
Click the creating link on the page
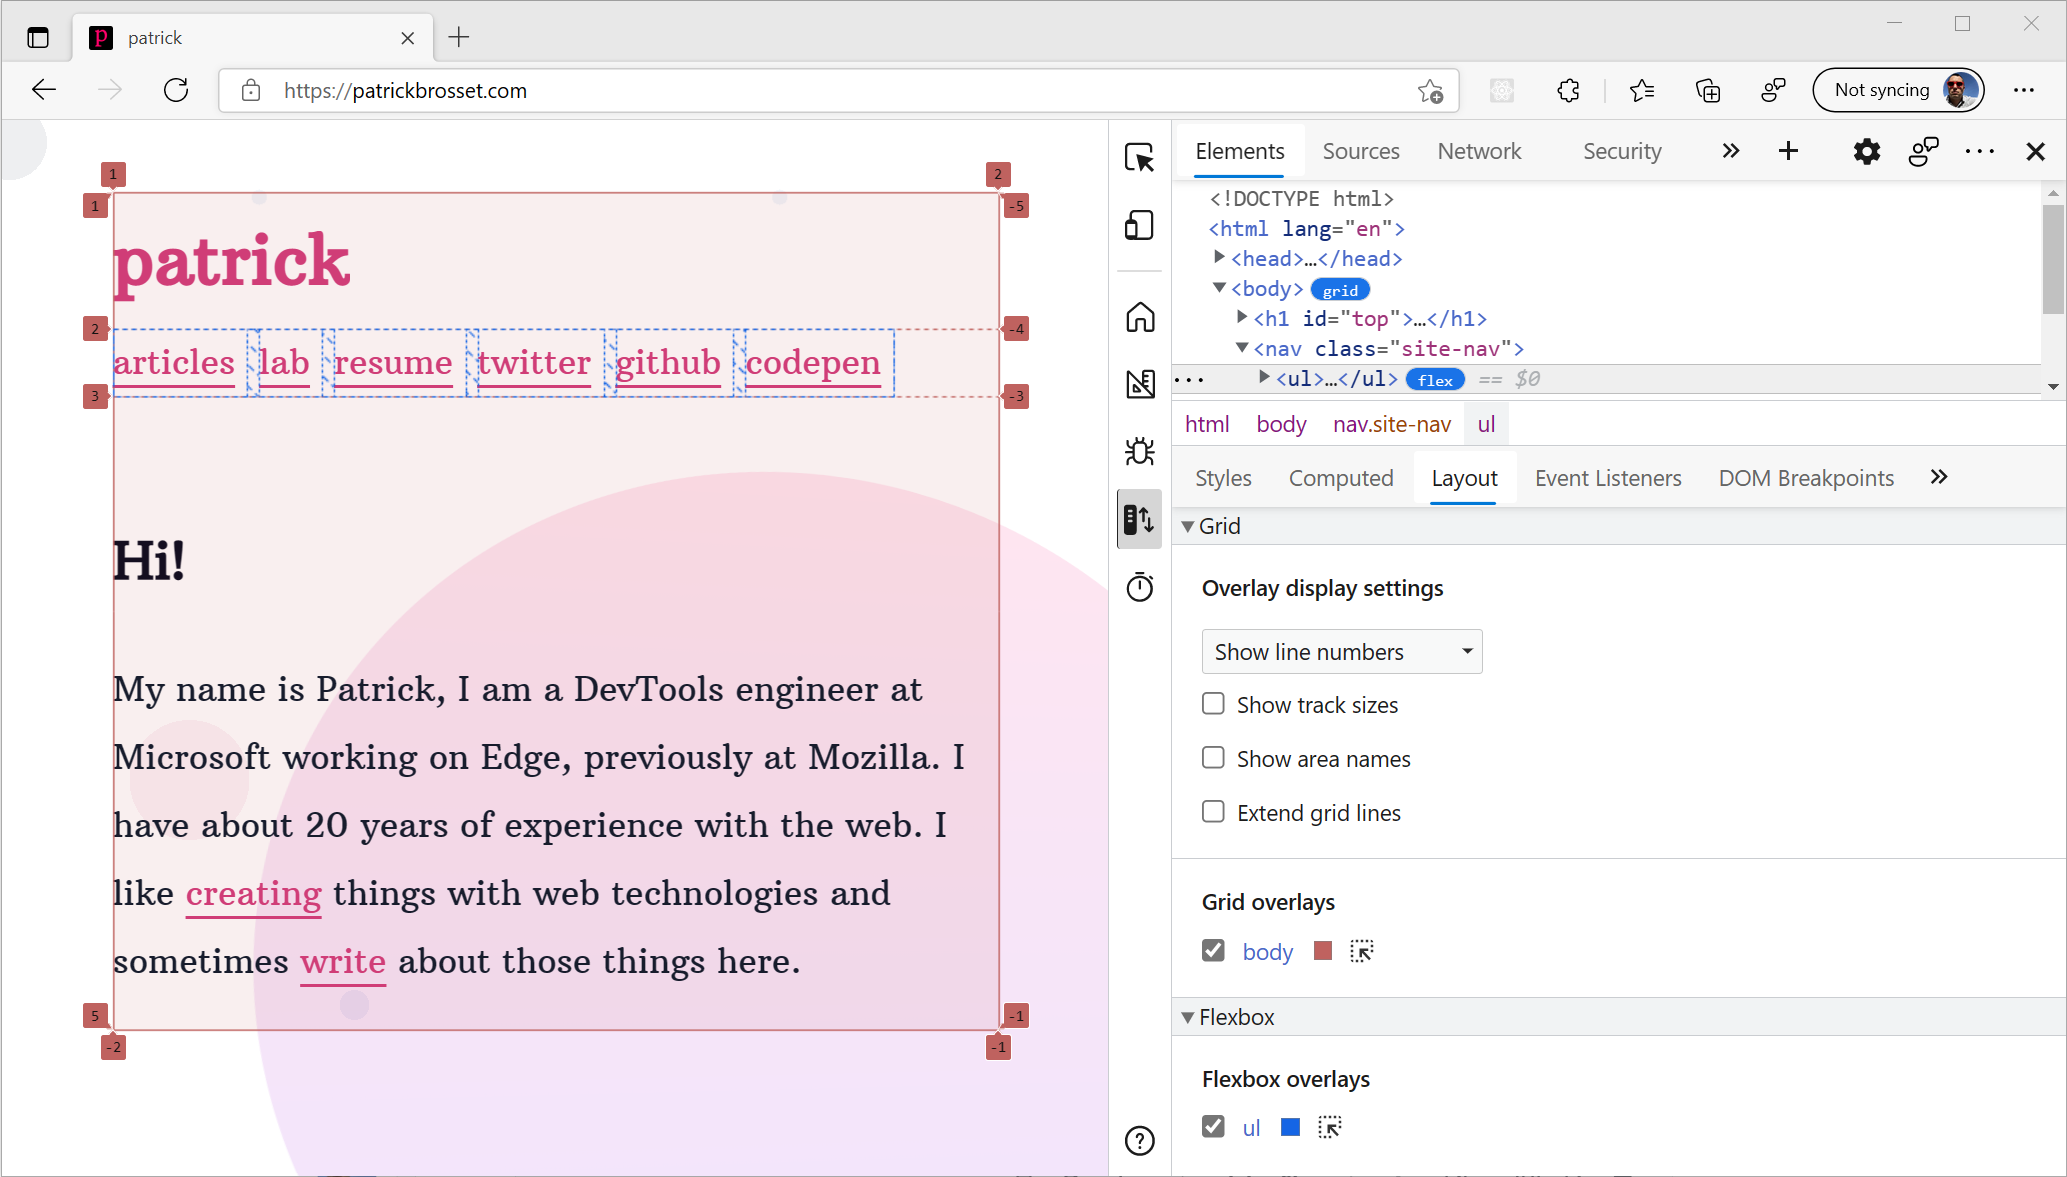pyautogui.click(x=253, y=893)
